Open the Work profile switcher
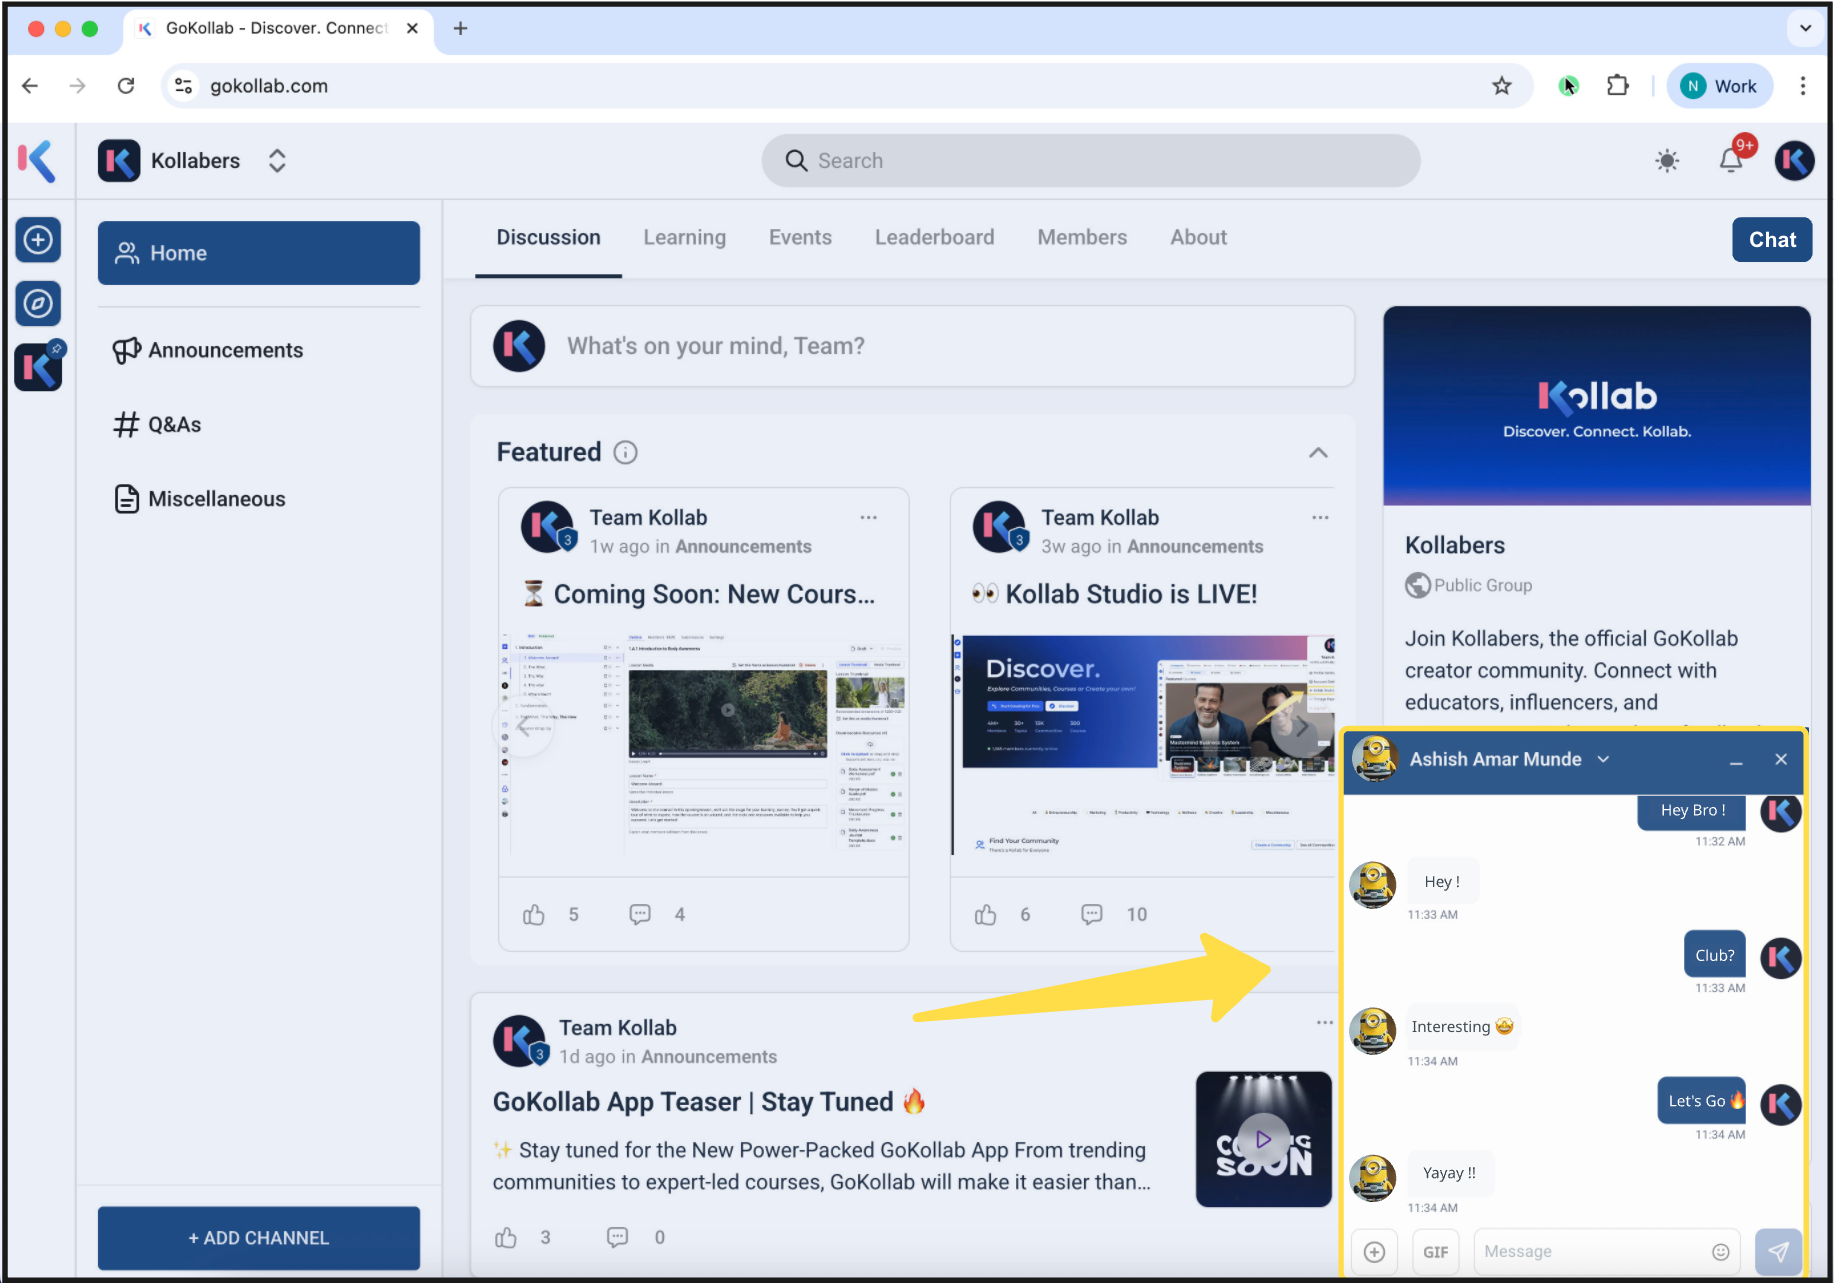Image resolution: width=1834 pixels, height=1286 pixels. coord(1719,86)
